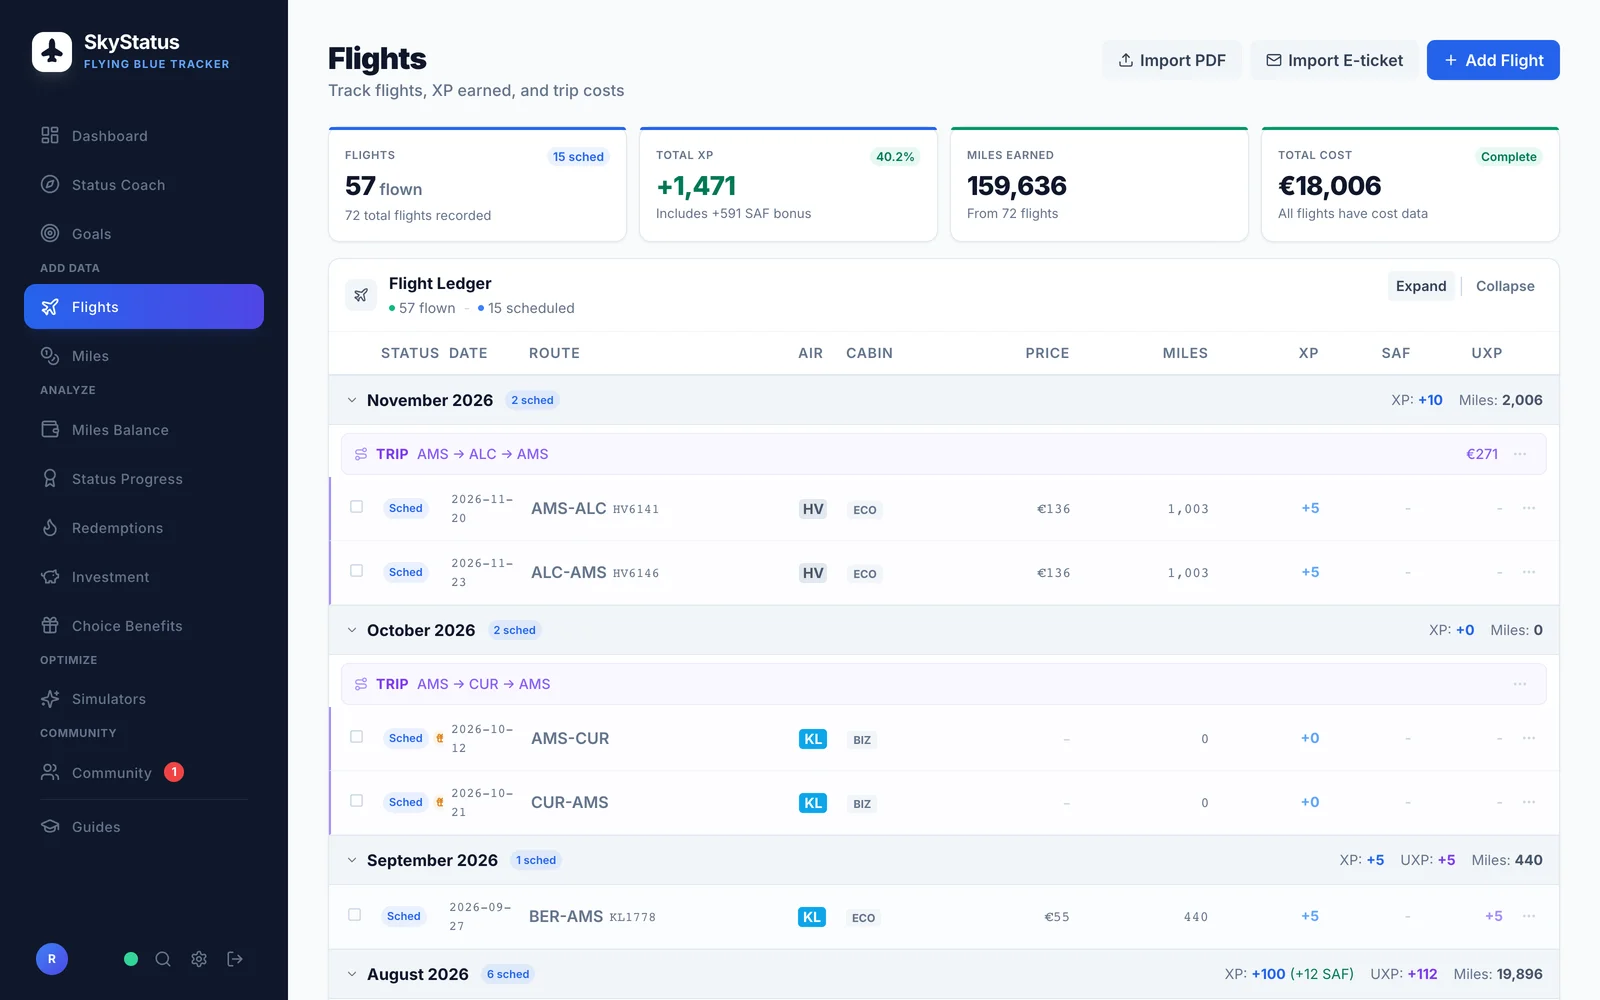Image resolution: width=1600 pixels, height=1000 pixels.
Task: Select Flights in the sidebar
Action: (x=144, y=307)
